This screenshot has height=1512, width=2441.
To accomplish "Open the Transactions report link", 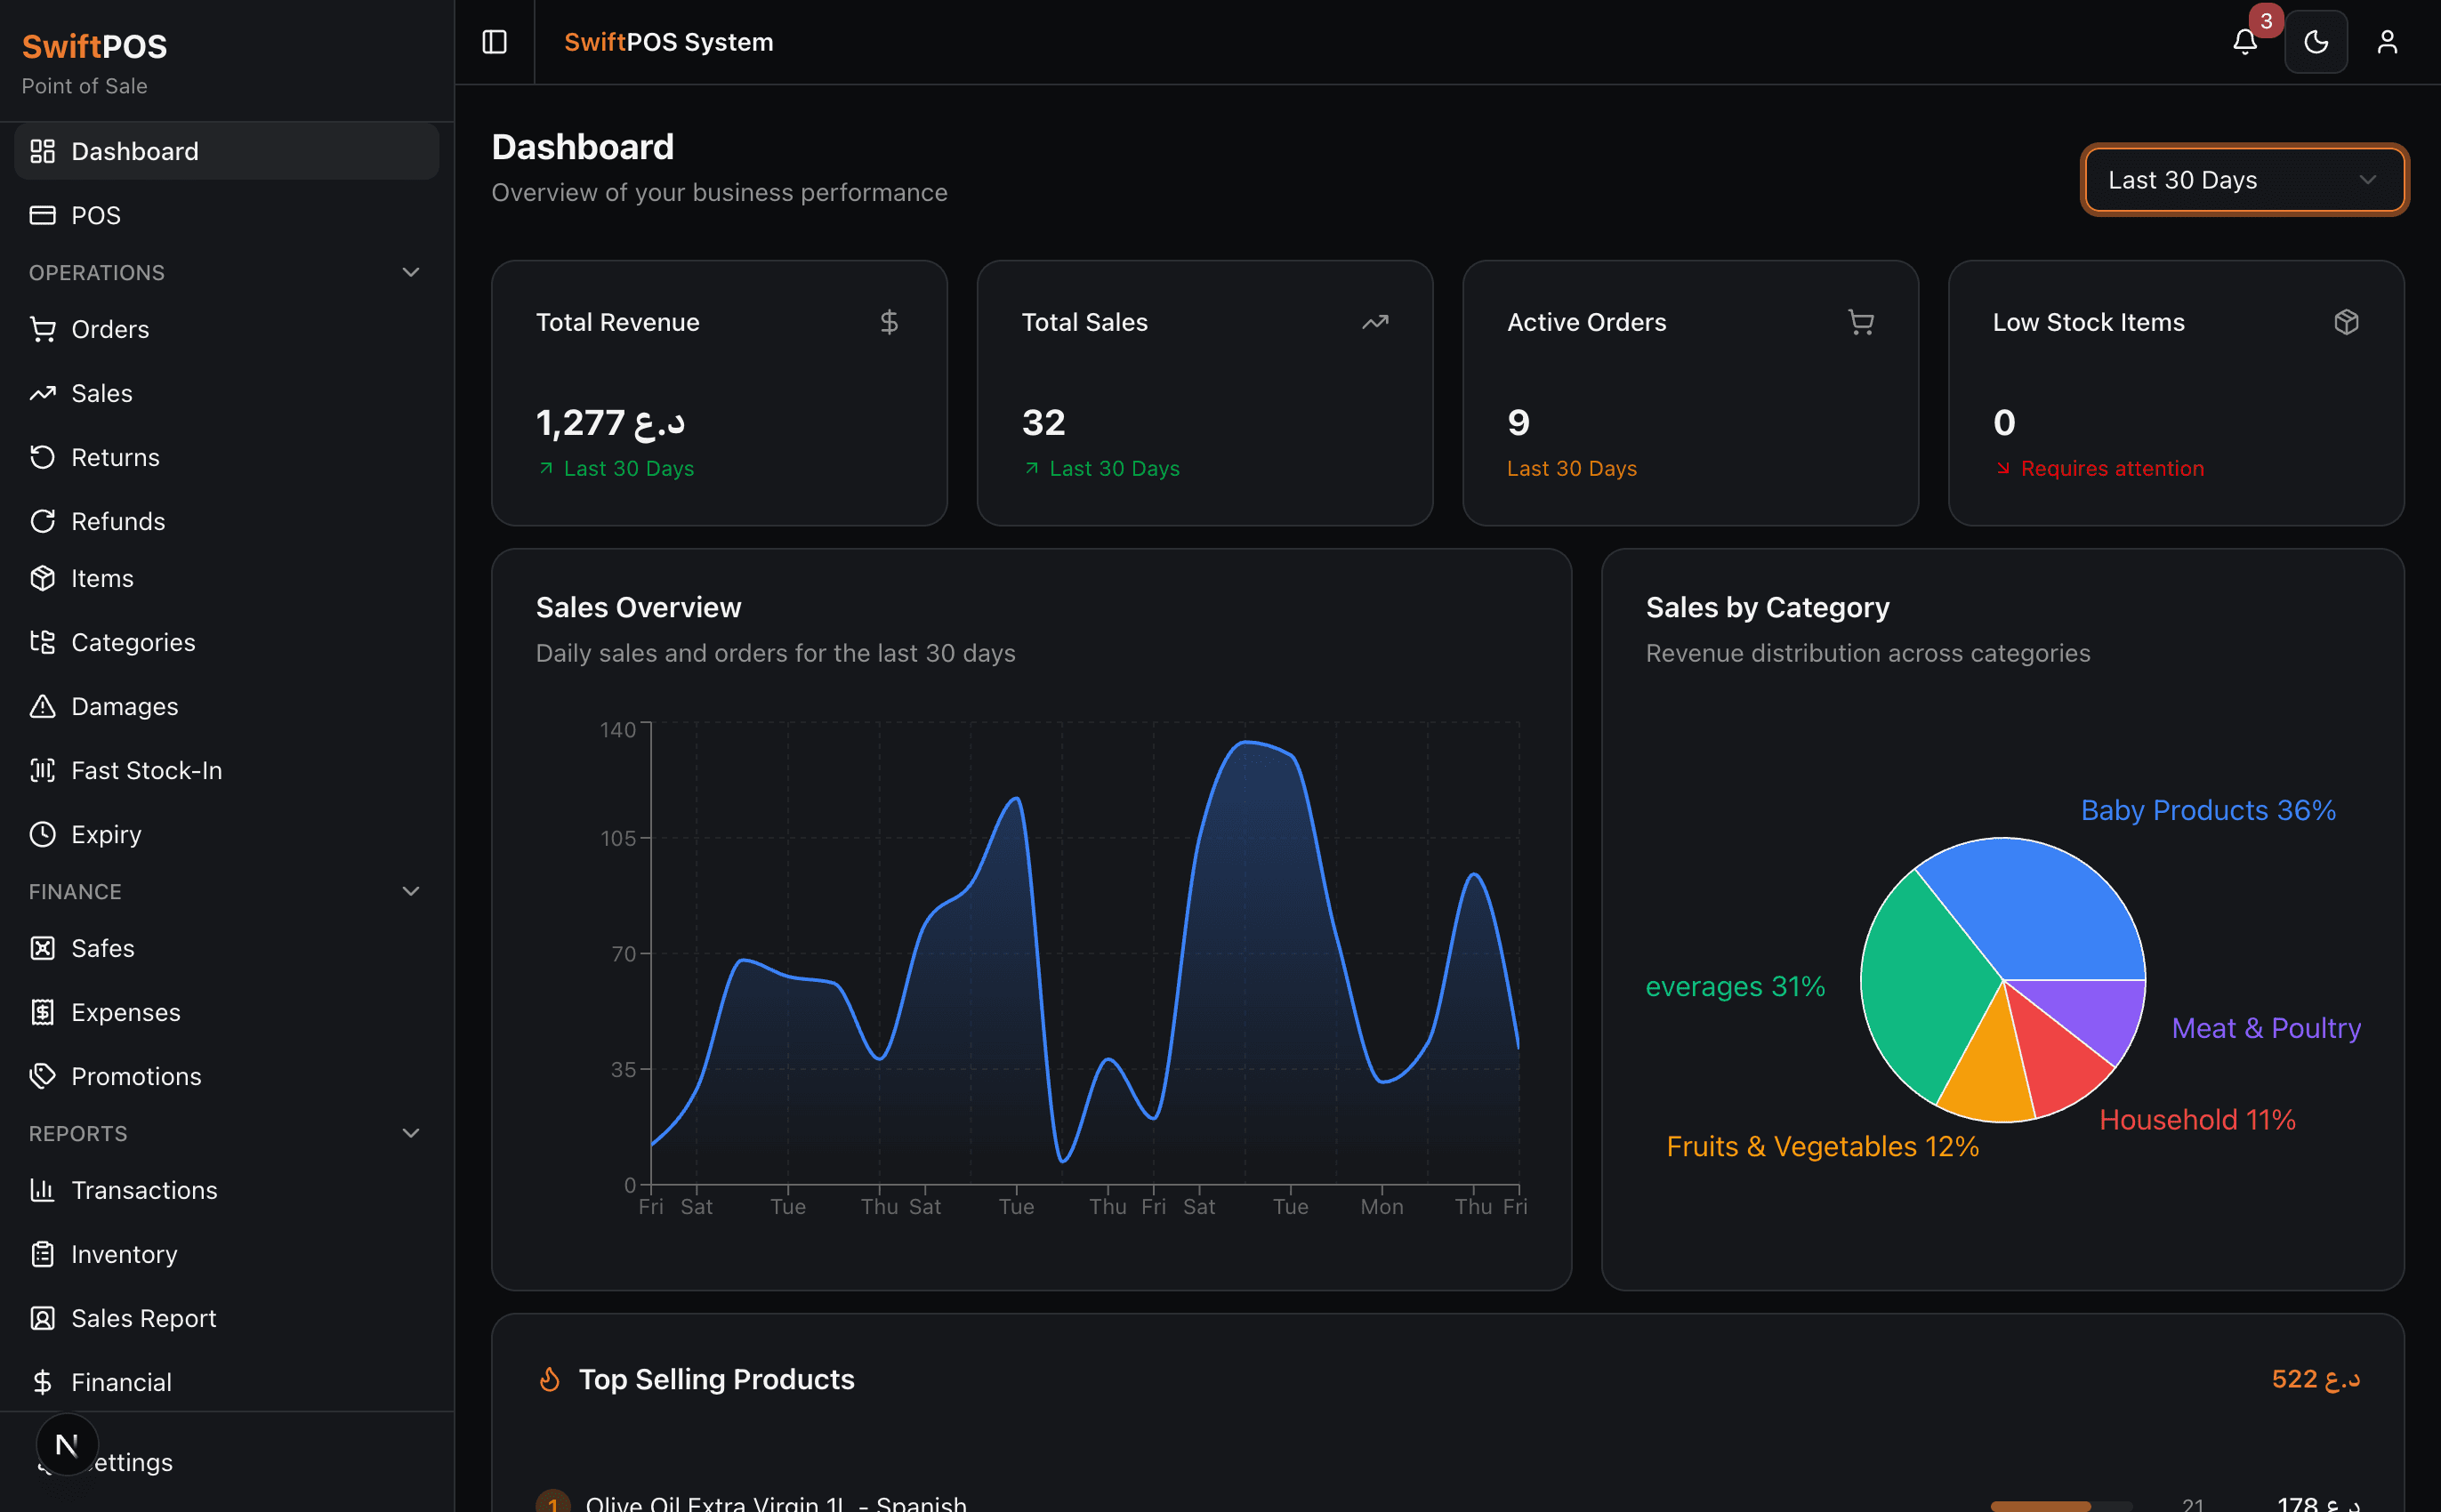I will coord(144,1190).
